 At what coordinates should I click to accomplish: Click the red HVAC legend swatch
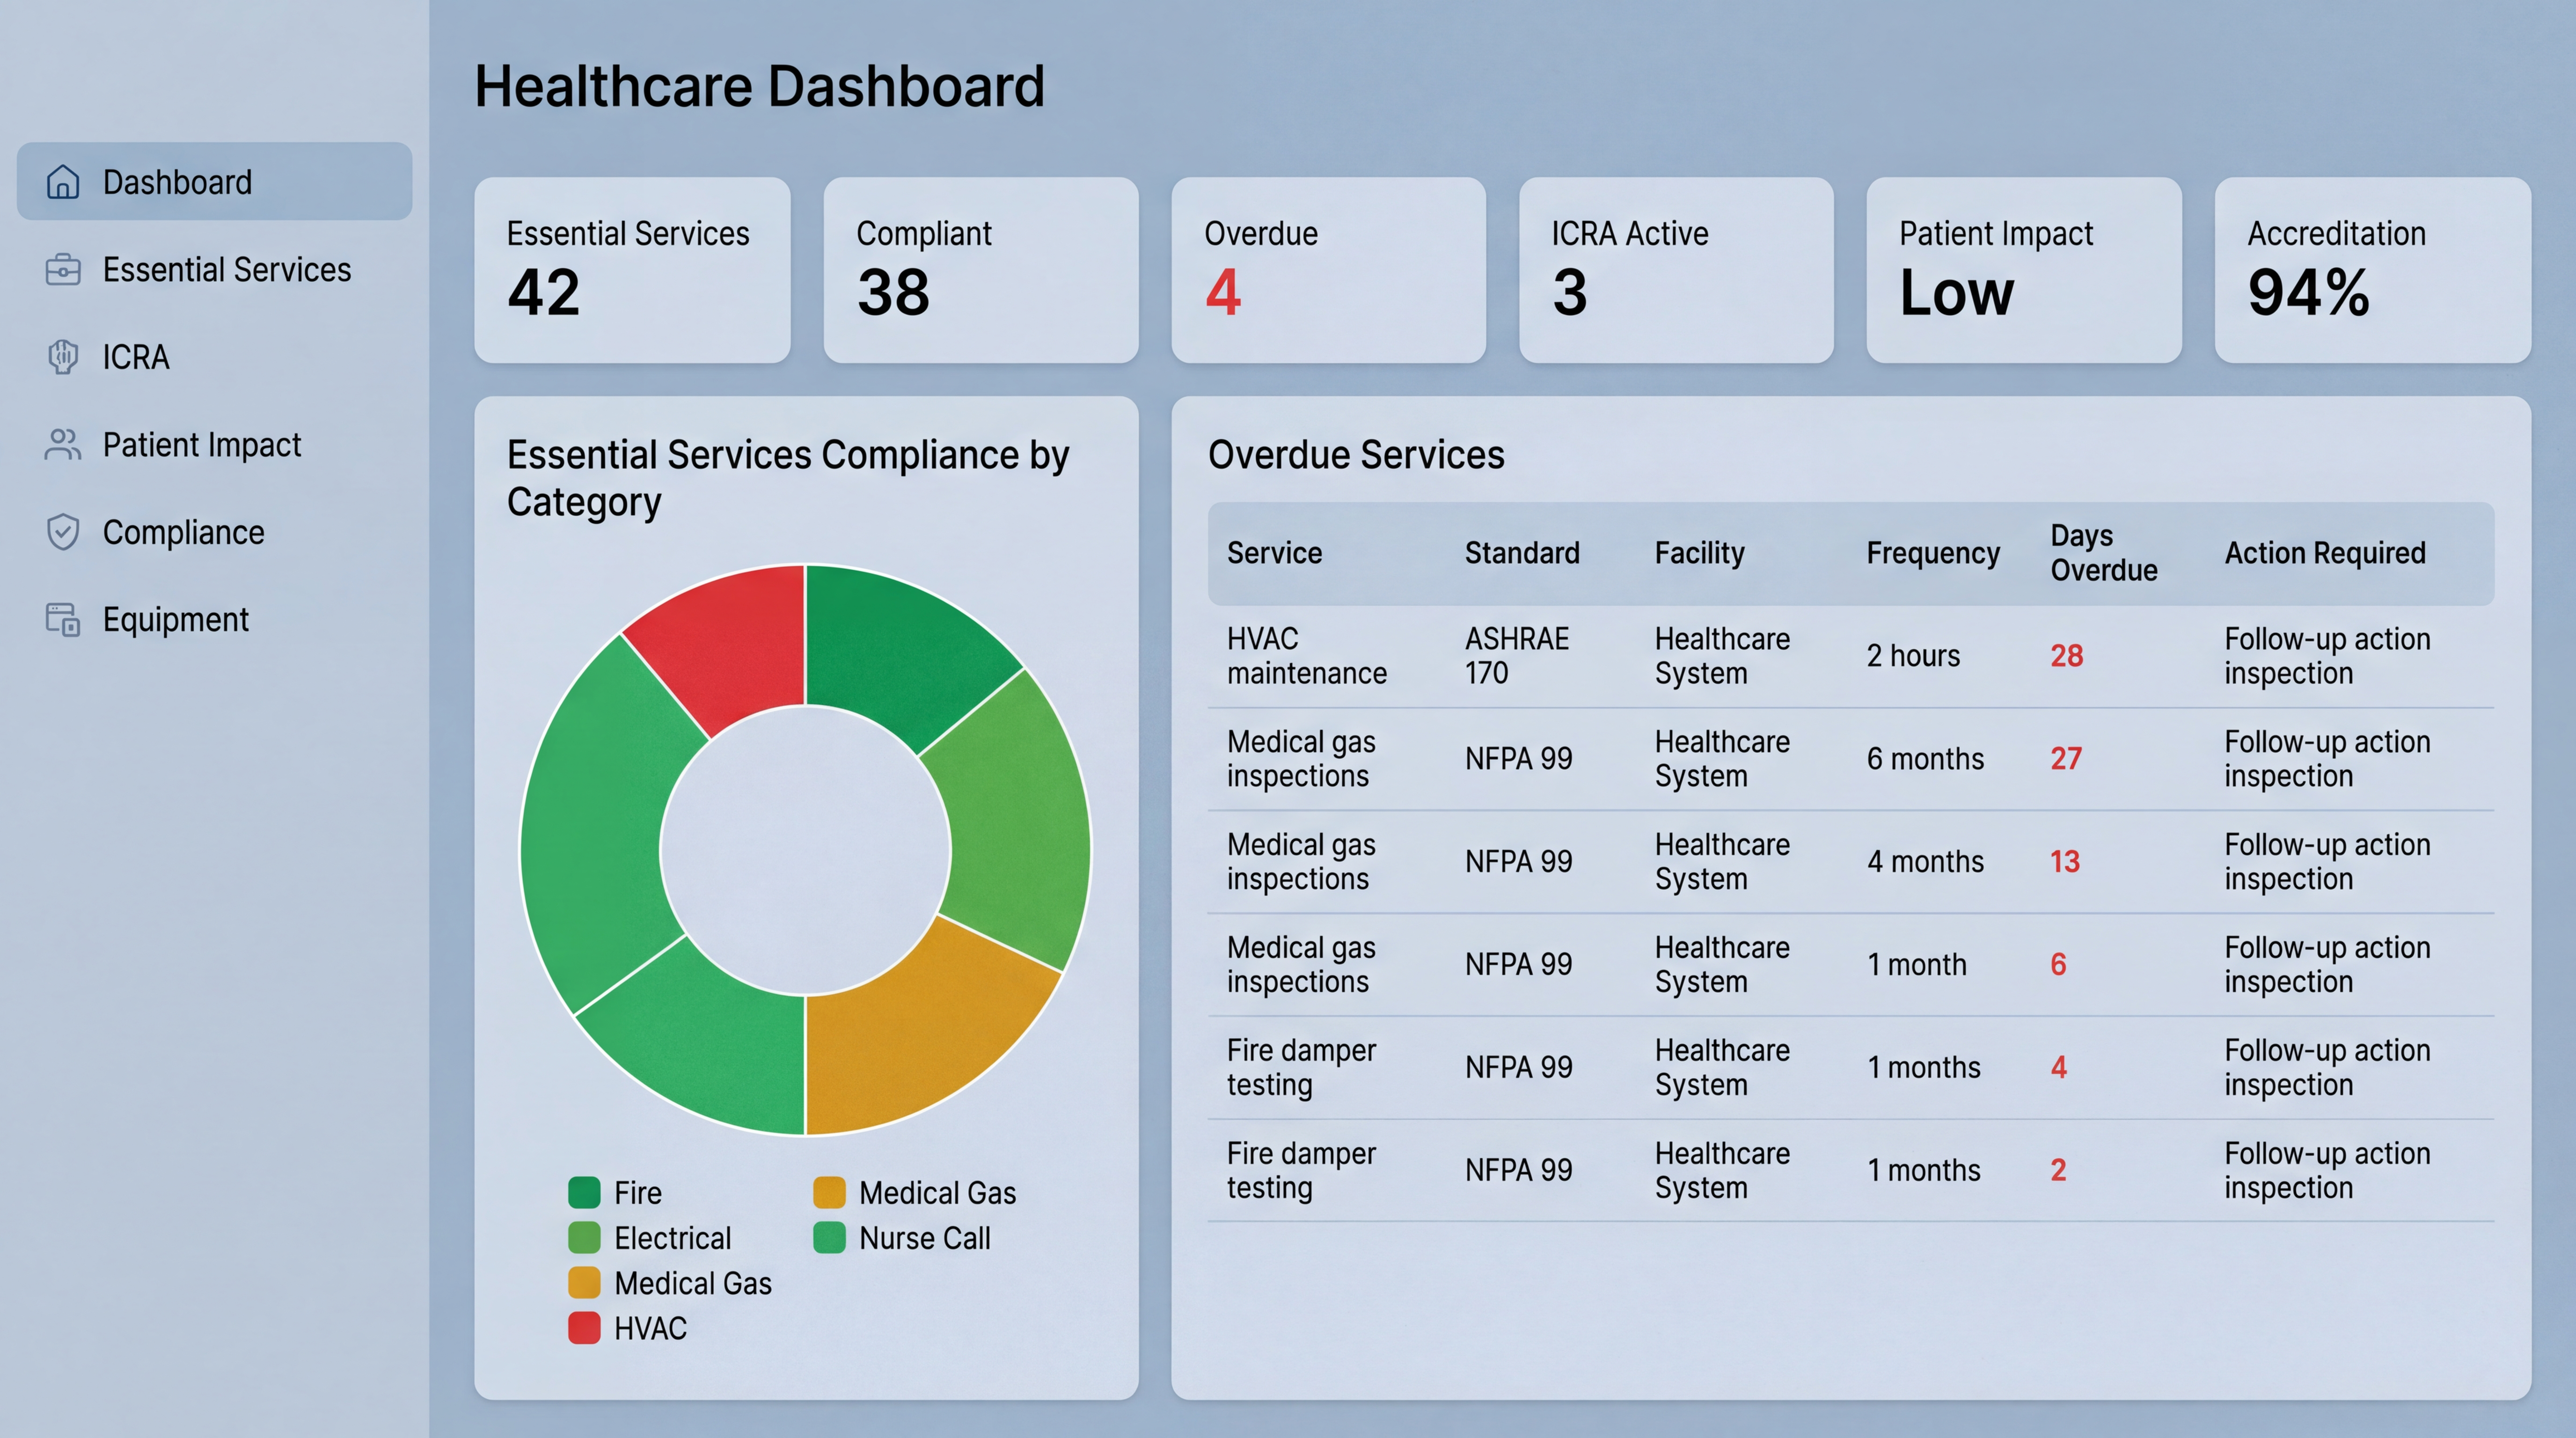(584, 1328)
